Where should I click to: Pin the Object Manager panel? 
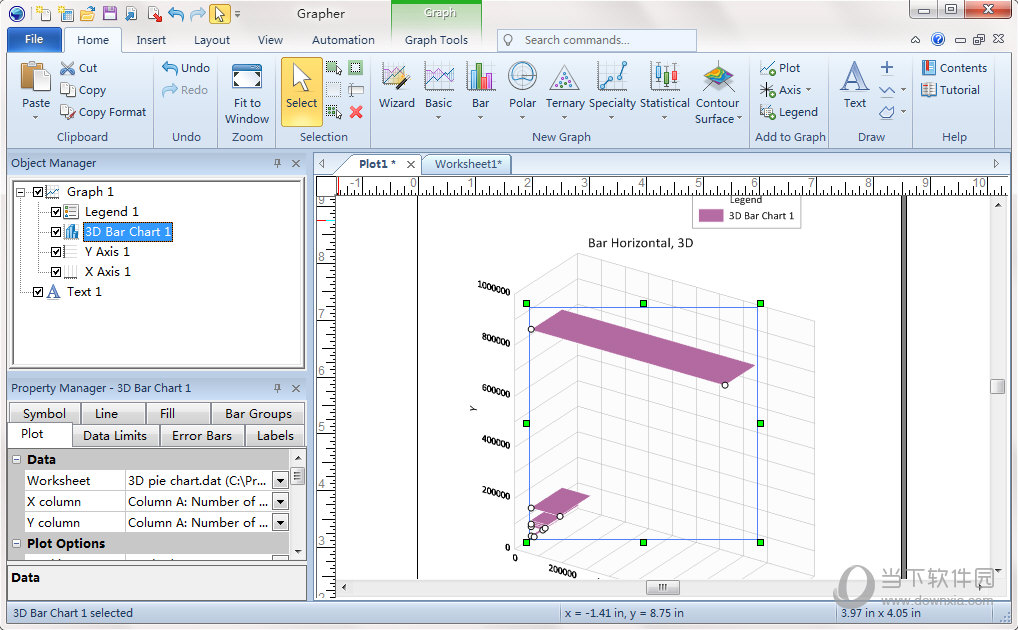point(277,163)
